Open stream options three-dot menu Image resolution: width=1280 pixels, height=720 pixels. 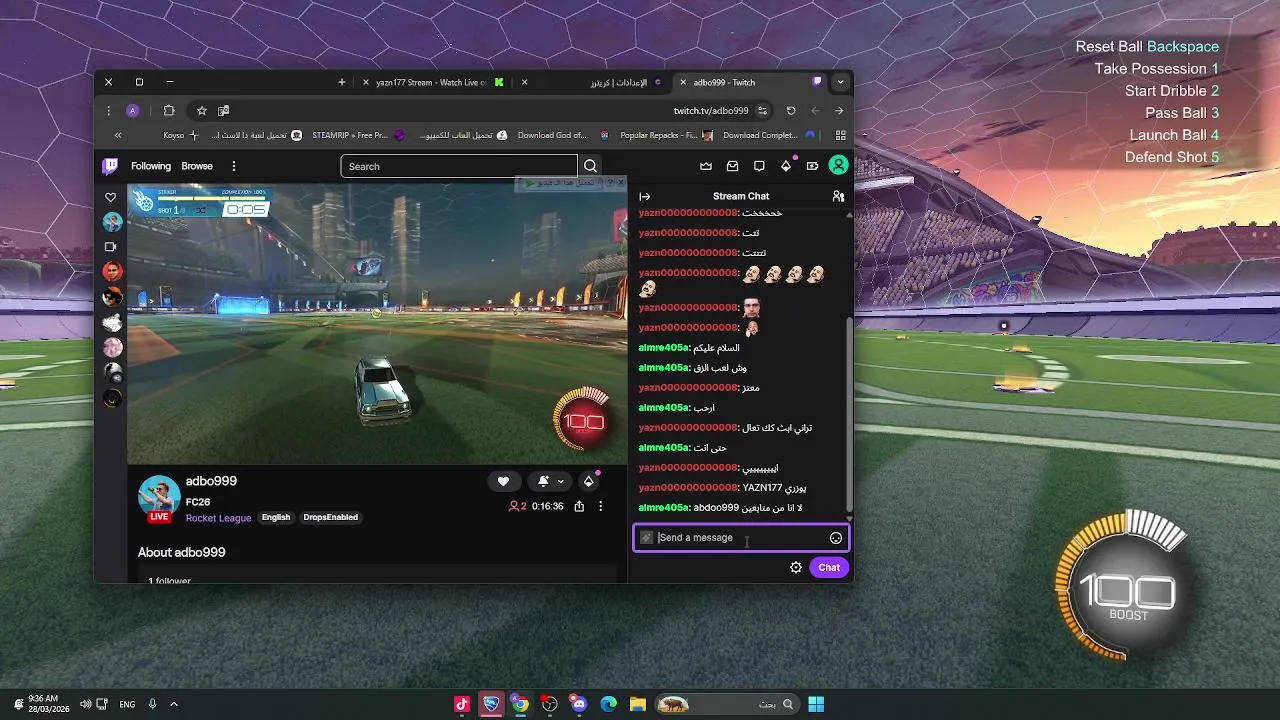pyautogui.click(x=600, y=507)
